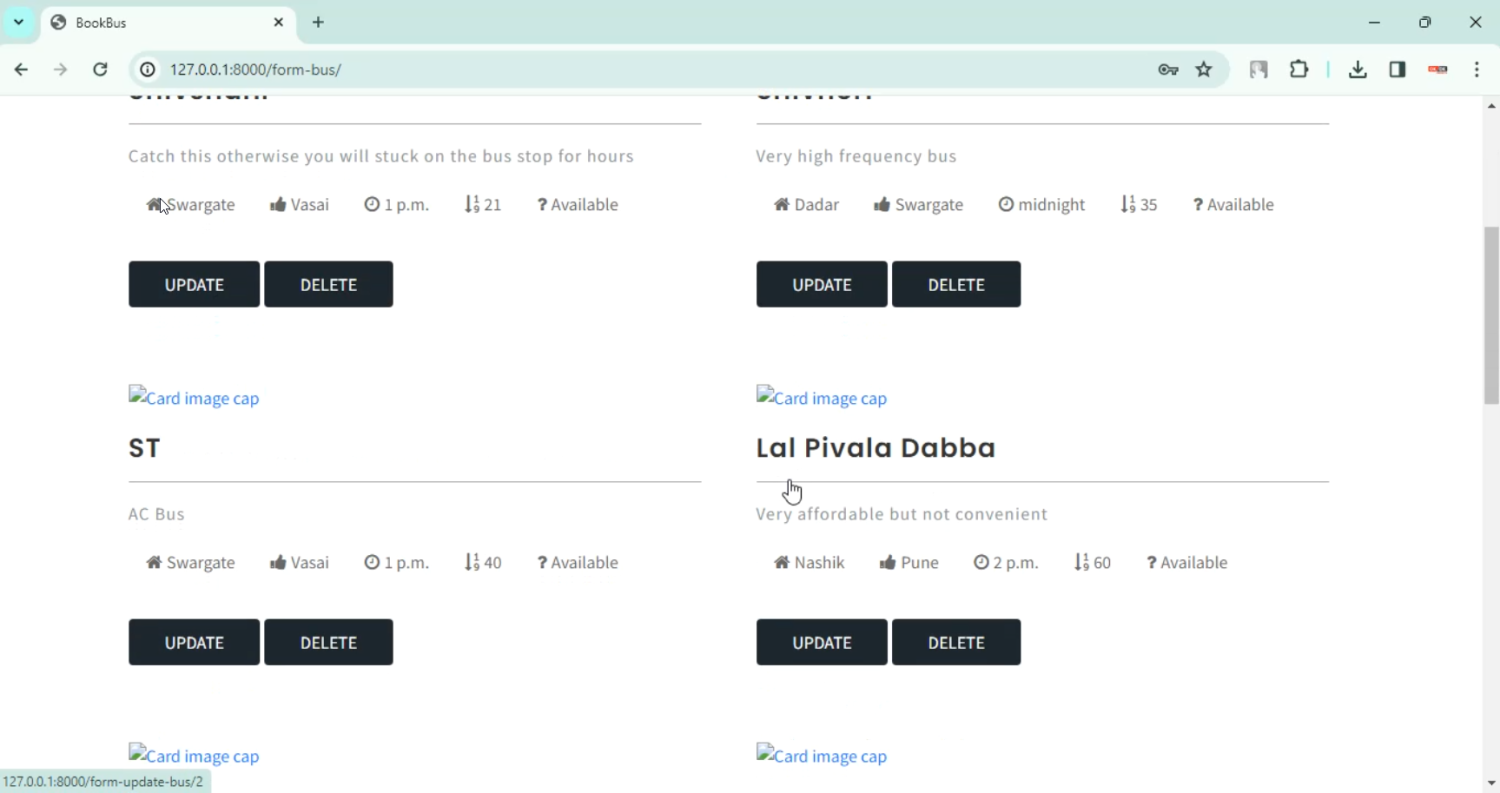Open the browser extensions puzzle icon
1500x793 pixels.
click(x=1299, y=69)
